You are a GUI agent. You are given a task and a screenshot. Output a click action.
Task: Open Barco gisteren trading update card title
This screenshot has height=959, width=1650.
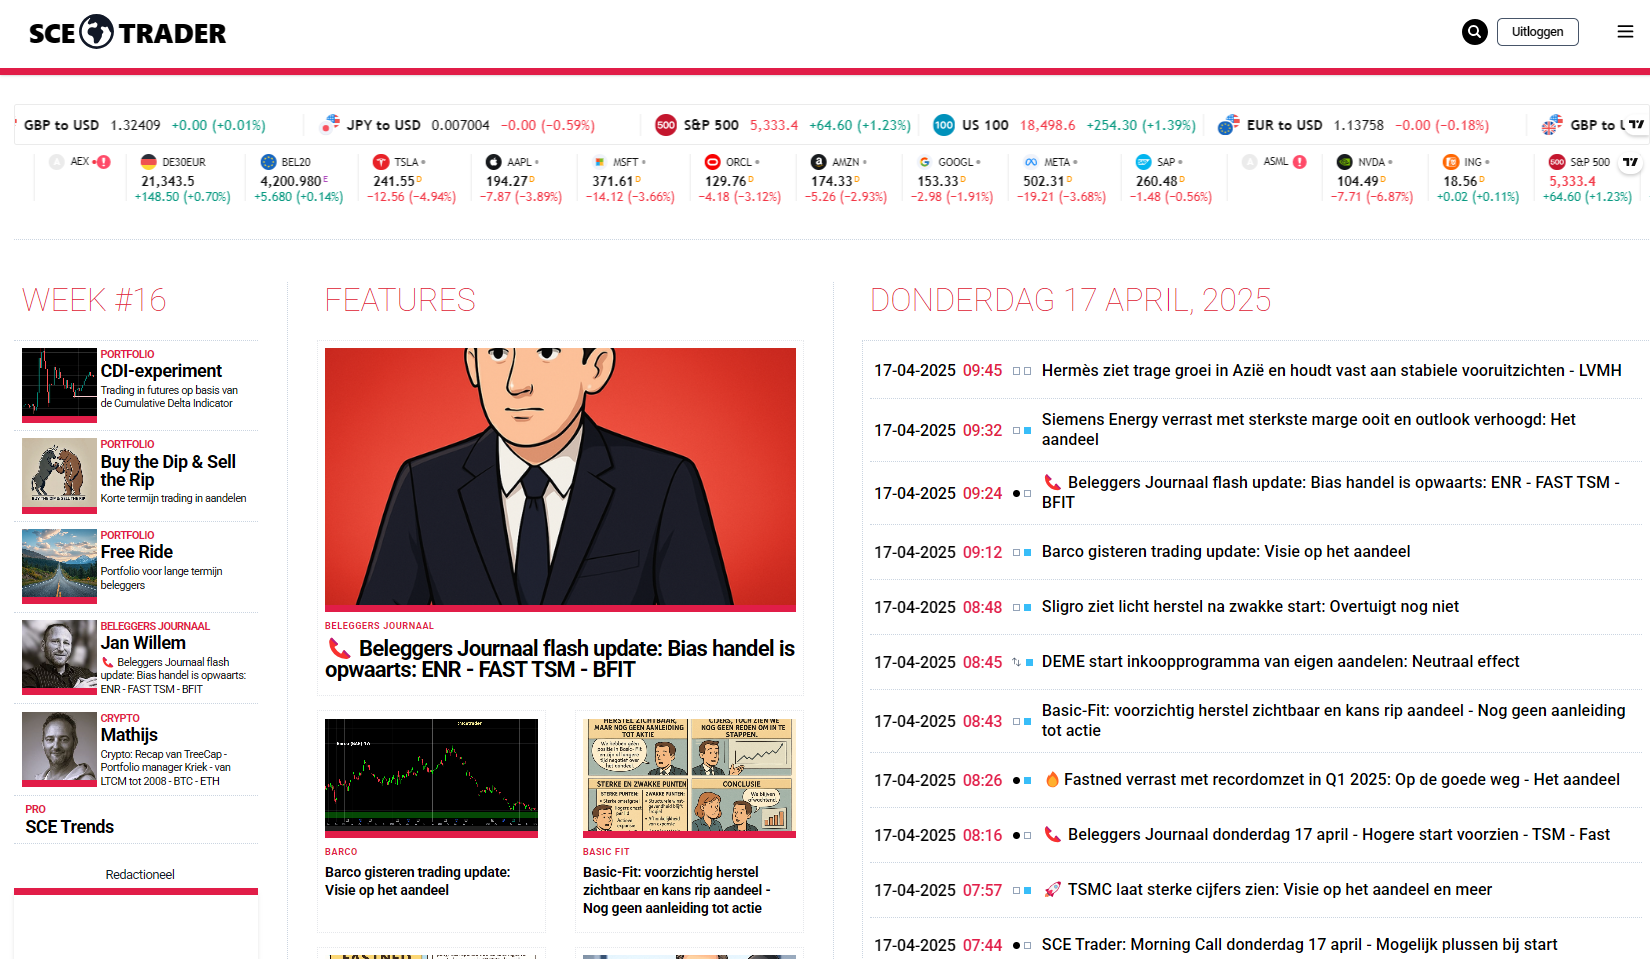pyautogui.click(x=417, y=881)
